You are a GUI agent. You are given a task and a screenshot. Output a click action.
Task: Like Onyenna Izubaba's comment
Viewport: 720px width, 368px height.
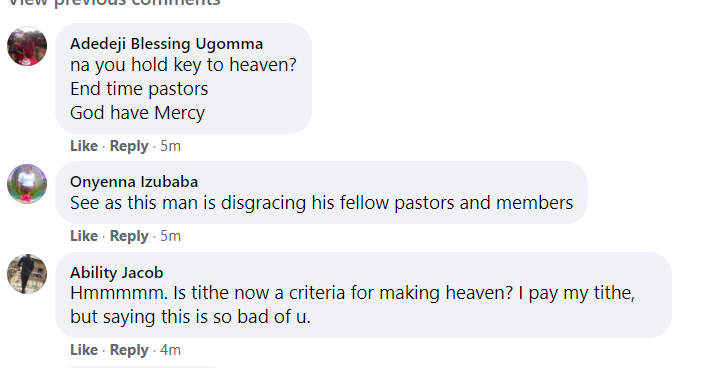84,236
